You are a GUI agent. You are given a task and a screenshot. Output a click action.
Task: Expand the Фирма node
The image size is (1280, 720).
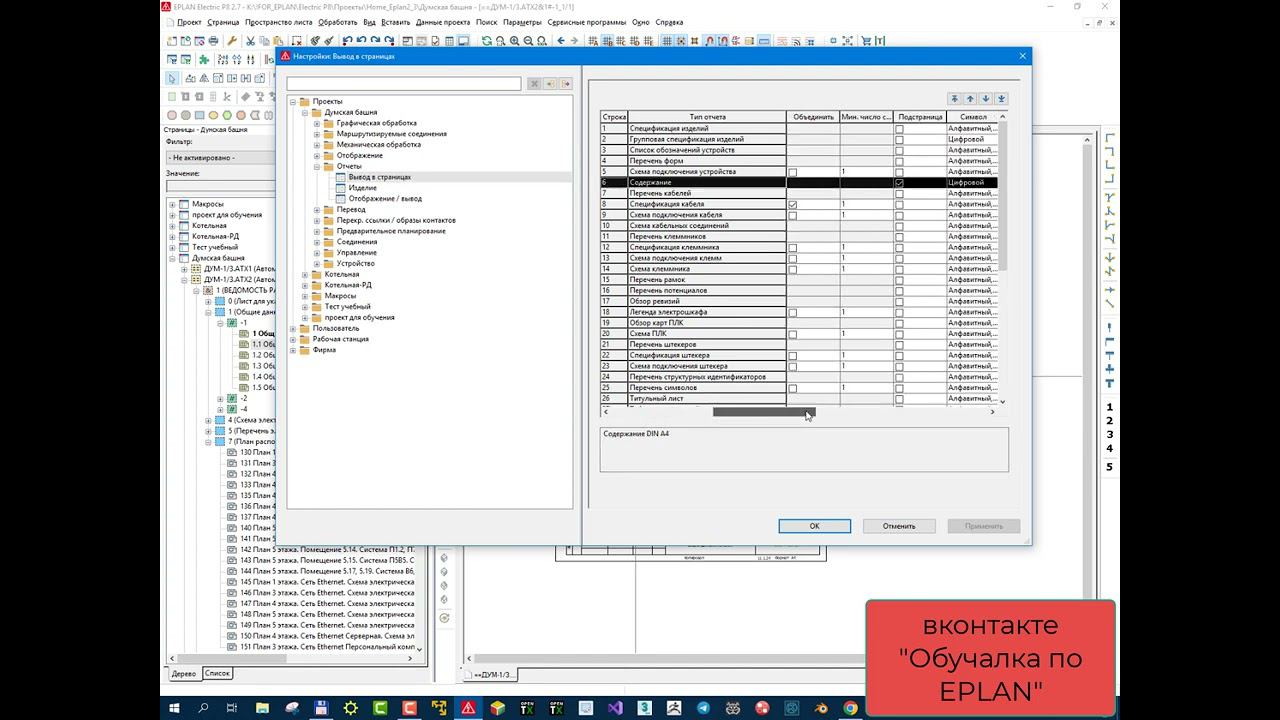pos(293,350)
